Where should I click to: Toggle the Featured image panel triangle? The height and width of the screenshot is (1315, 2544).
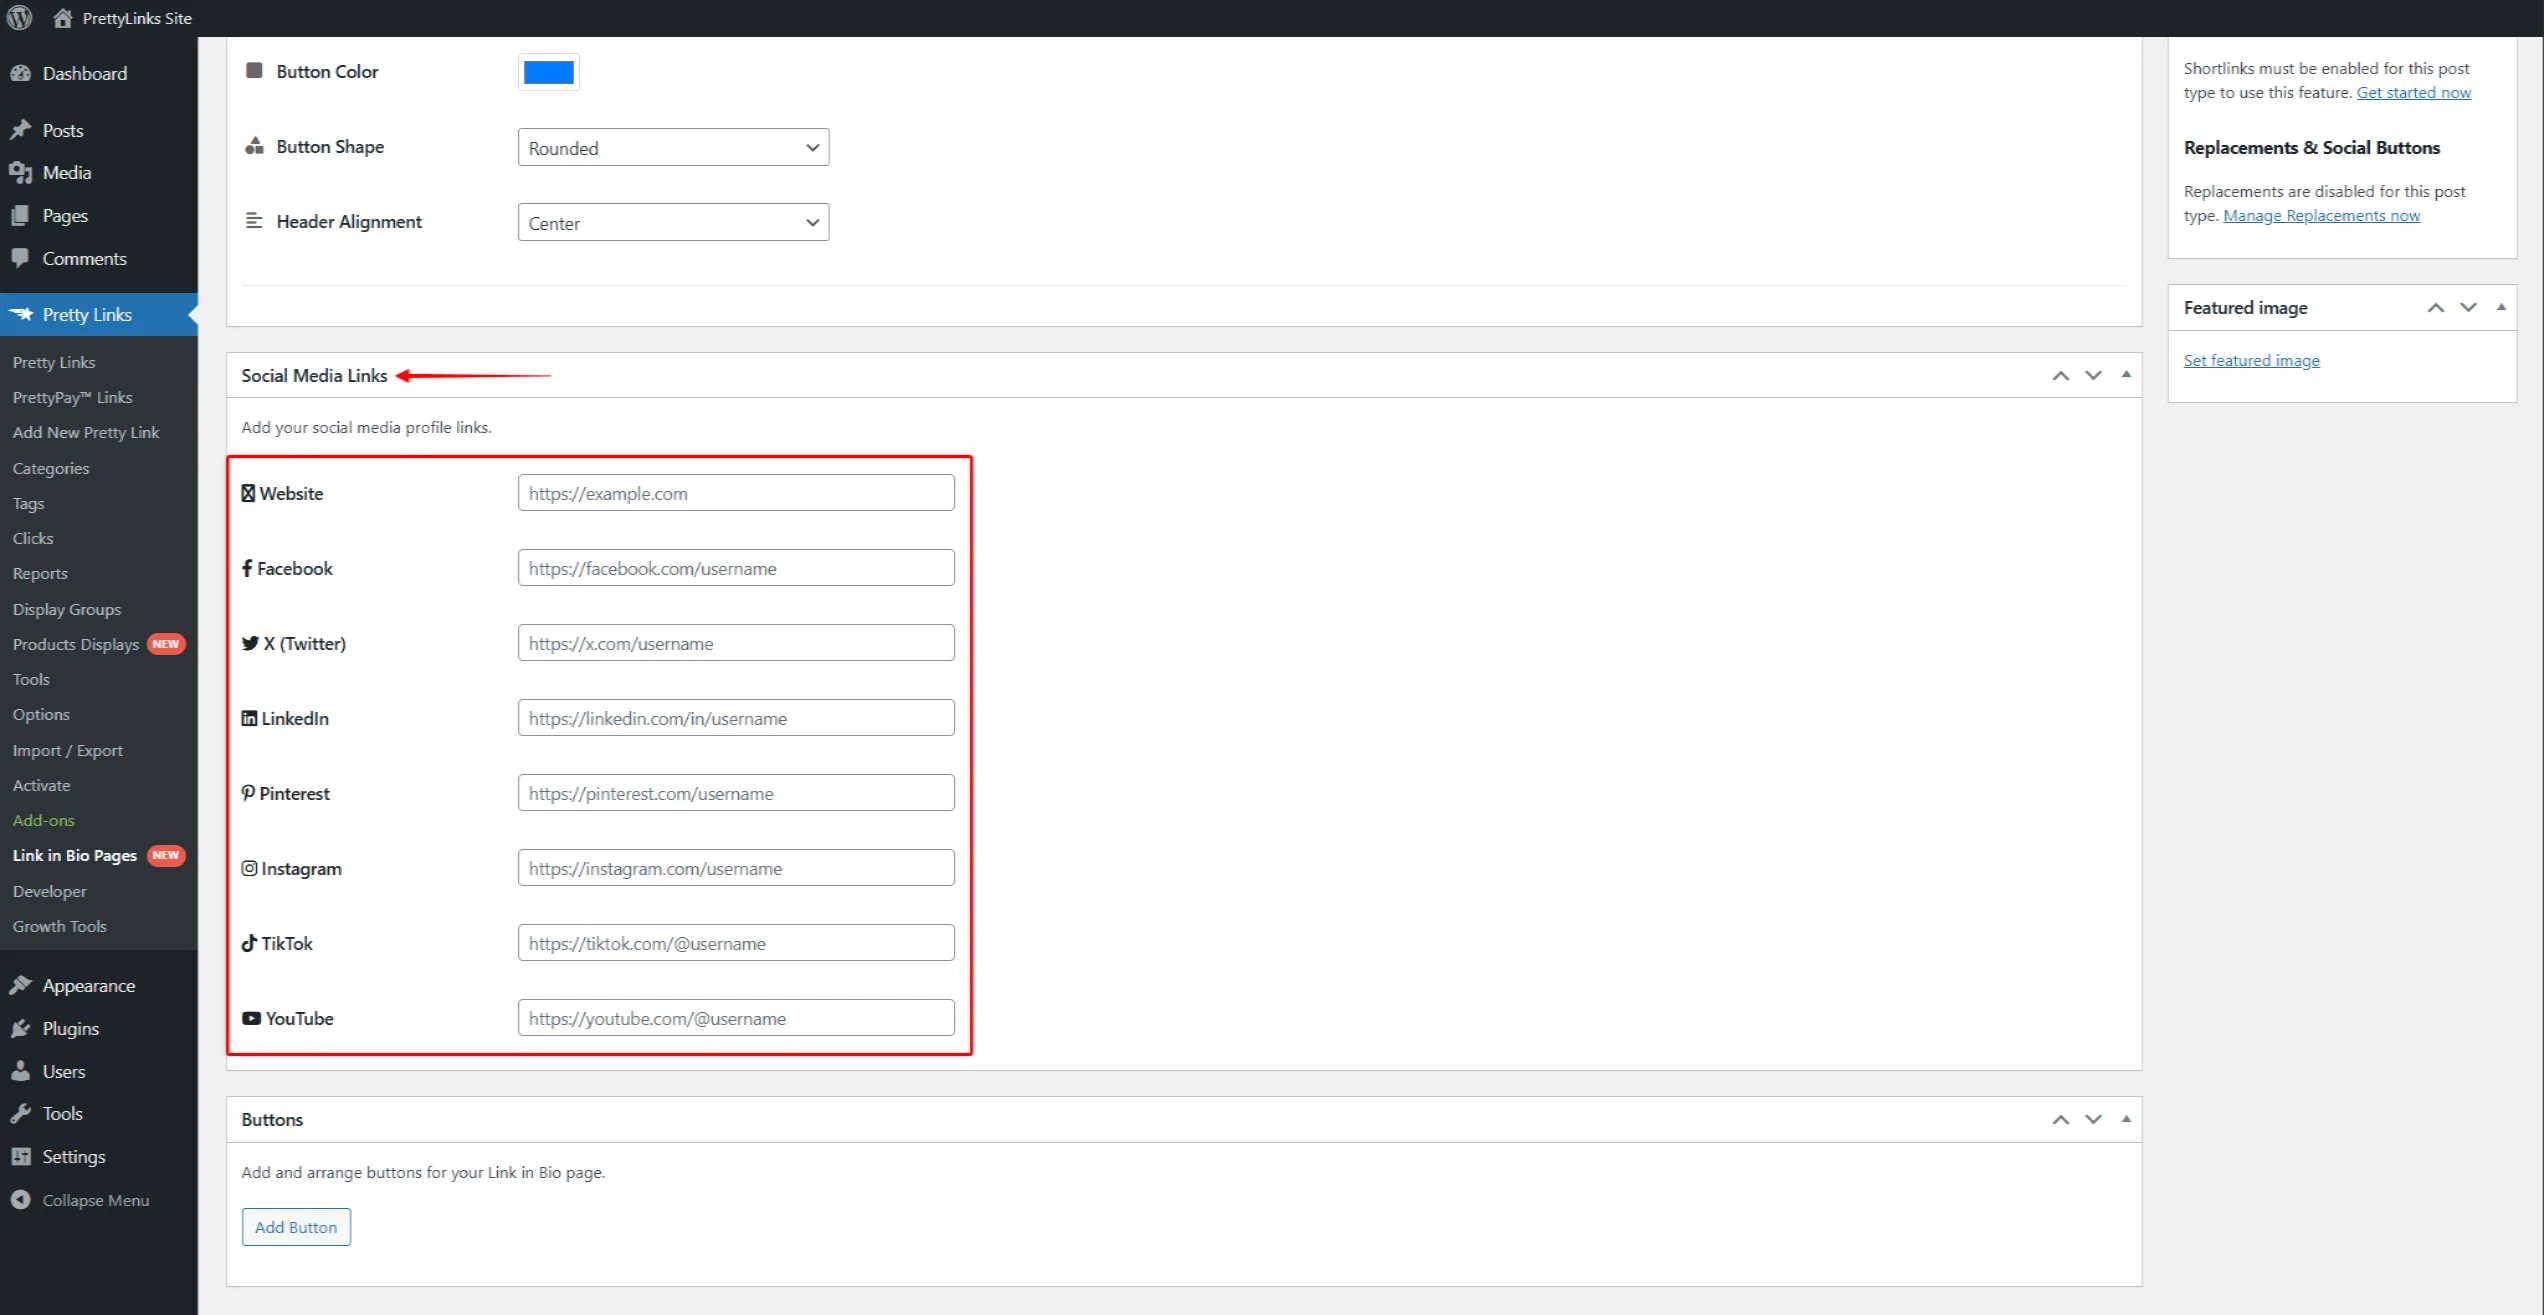2501,307
